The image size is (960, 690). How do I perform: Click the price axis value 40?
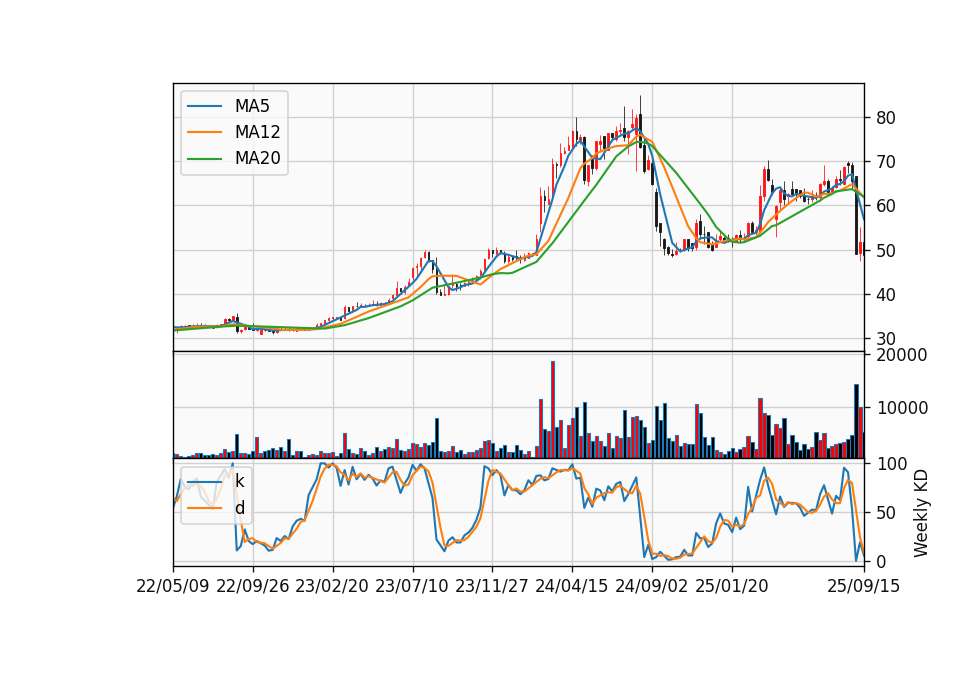pyautogui.click(x=885, y=294)
